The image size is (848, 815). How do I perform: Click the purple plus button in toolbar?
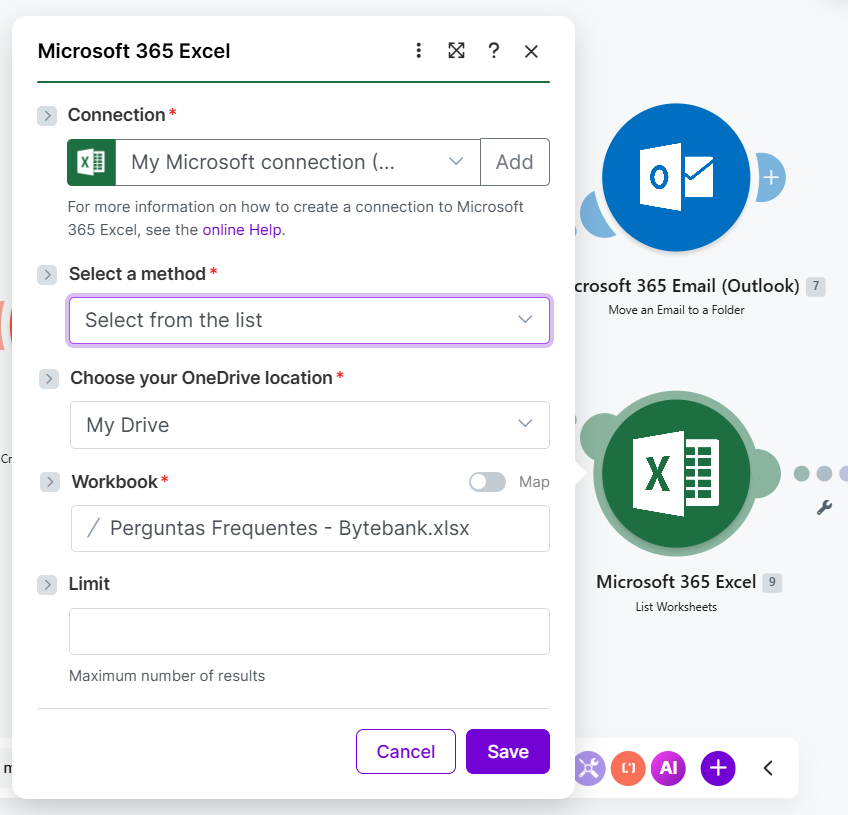(x=718, y=768)
